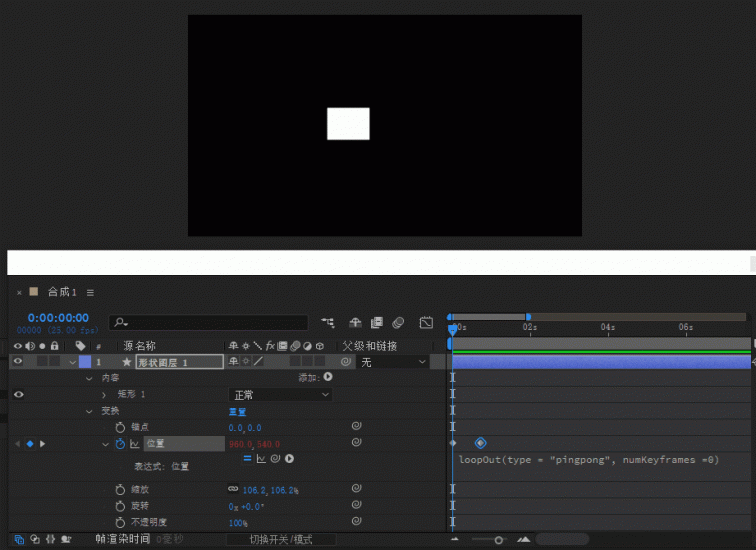
Task: Toggle the scale constrain proportions link
Action: click(233, 489)
